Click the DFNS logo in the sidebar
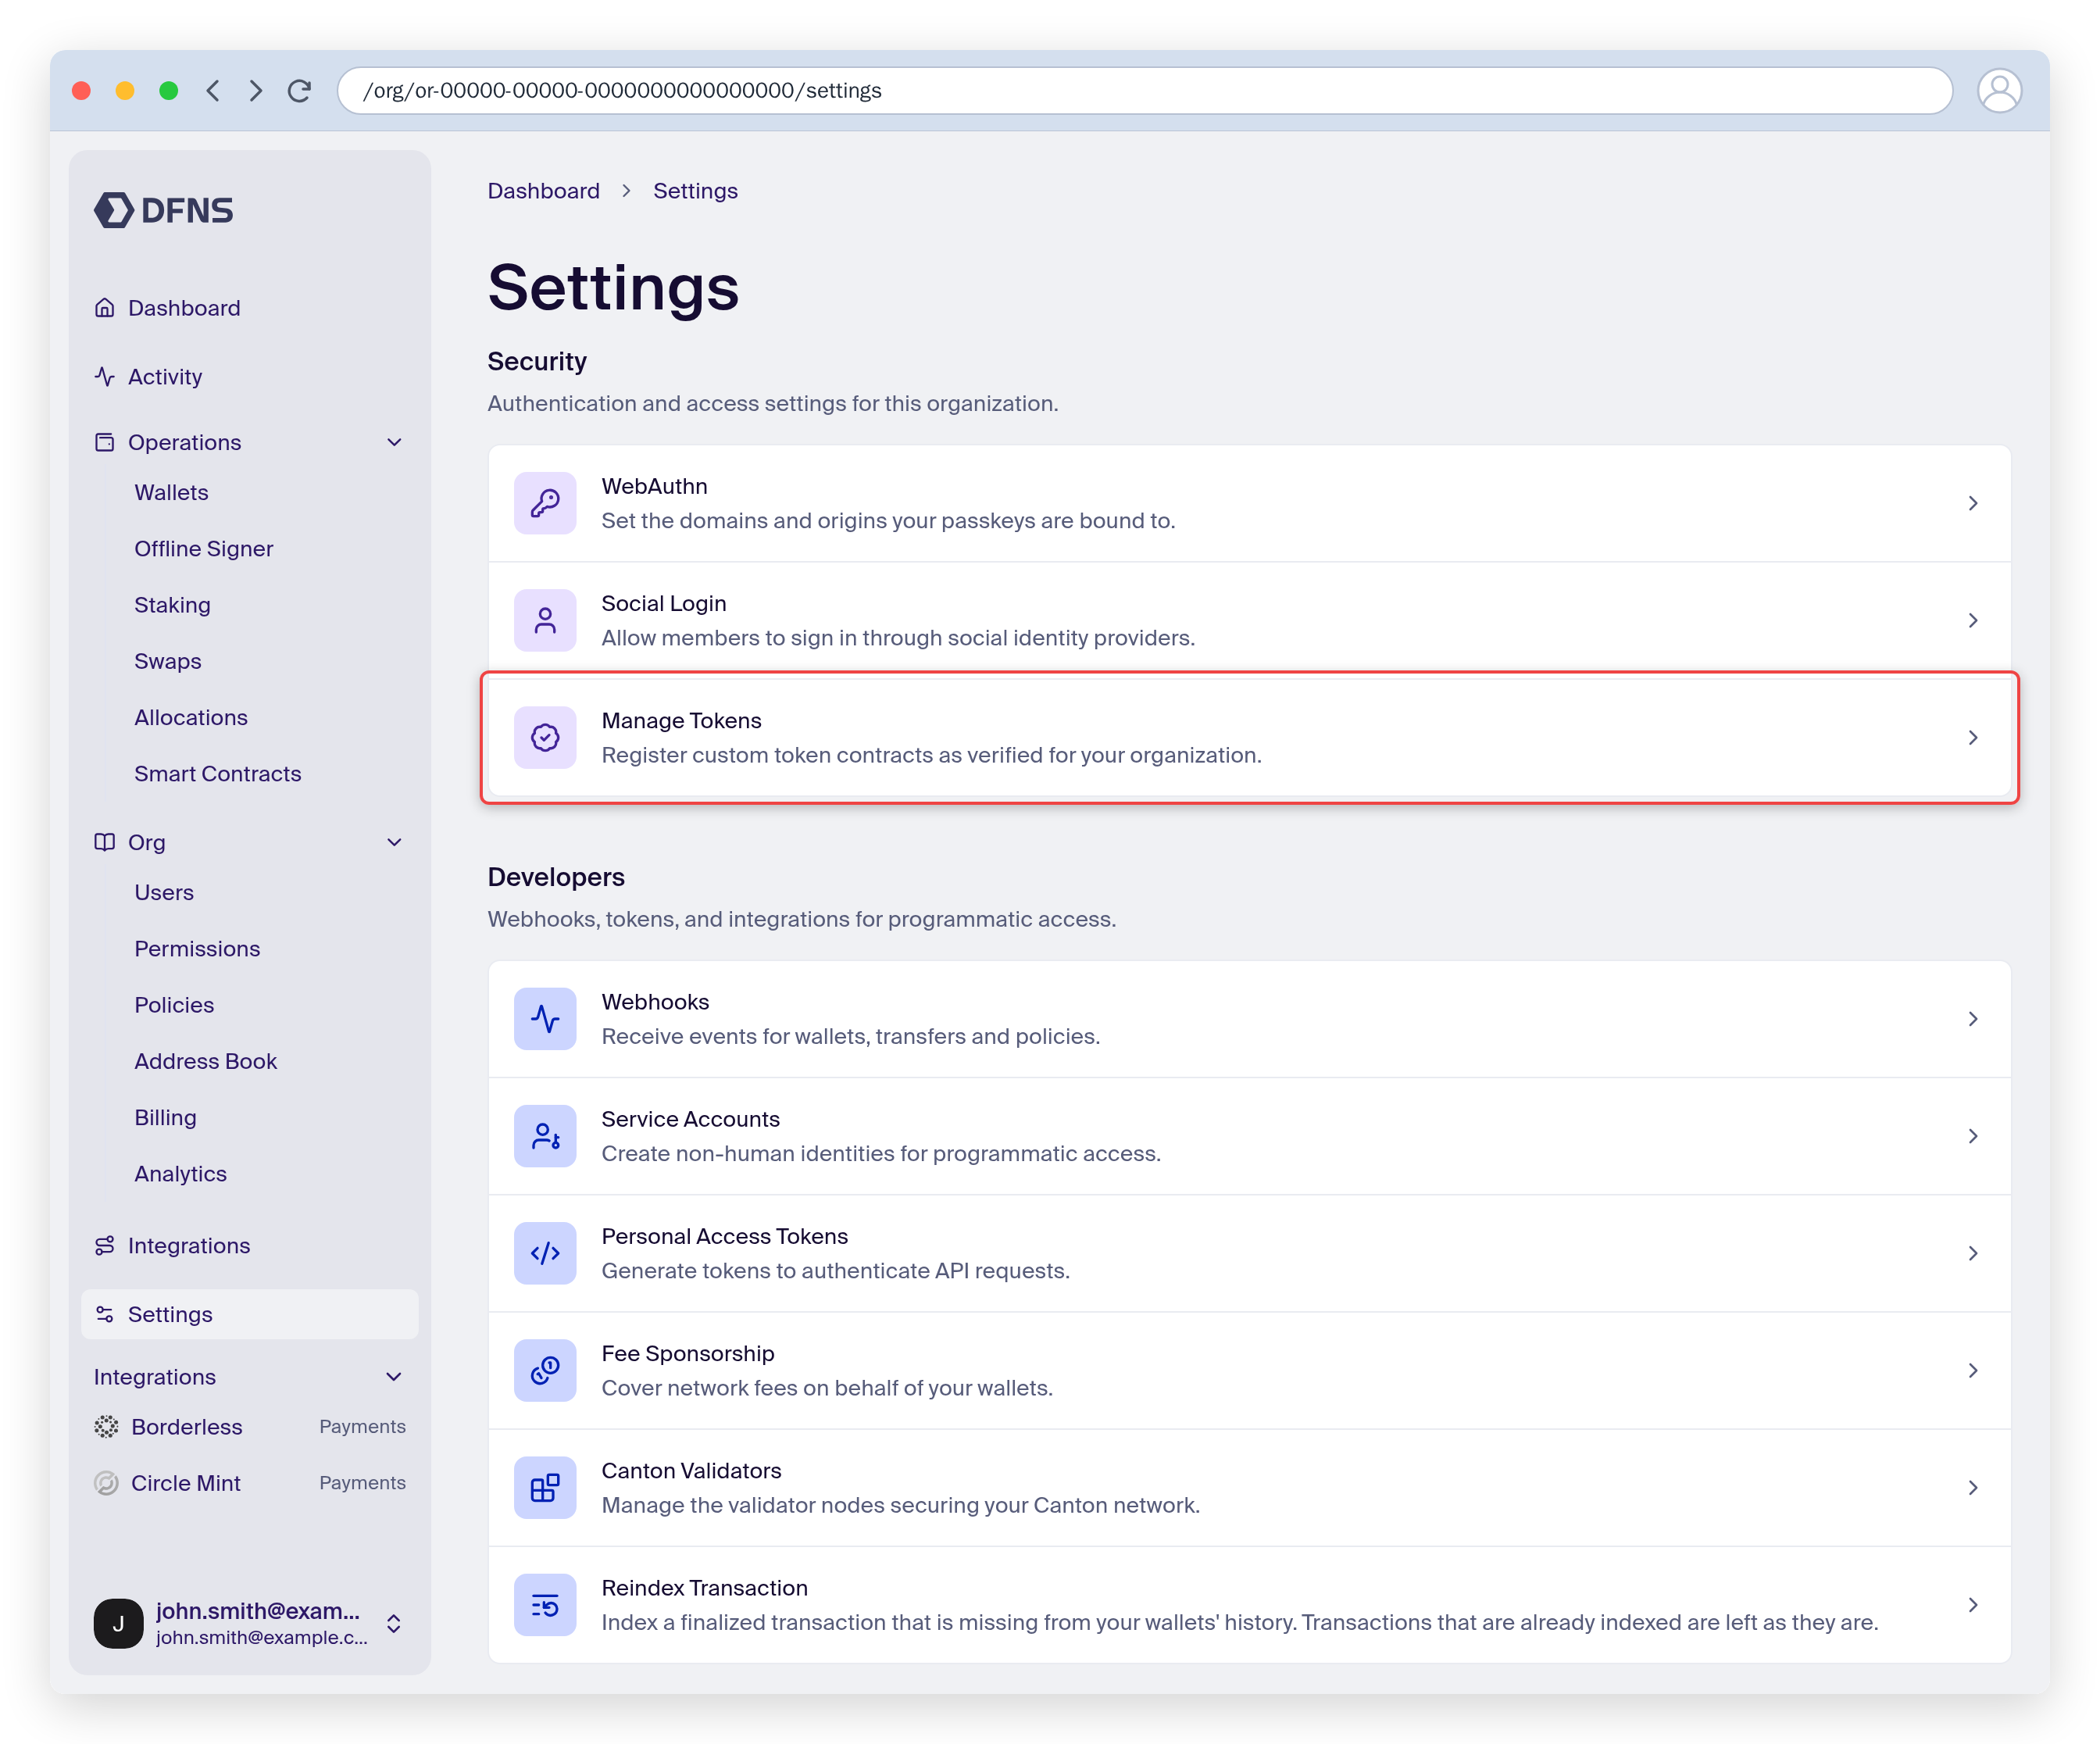The image size is (2100, 1744). (164, 210)
